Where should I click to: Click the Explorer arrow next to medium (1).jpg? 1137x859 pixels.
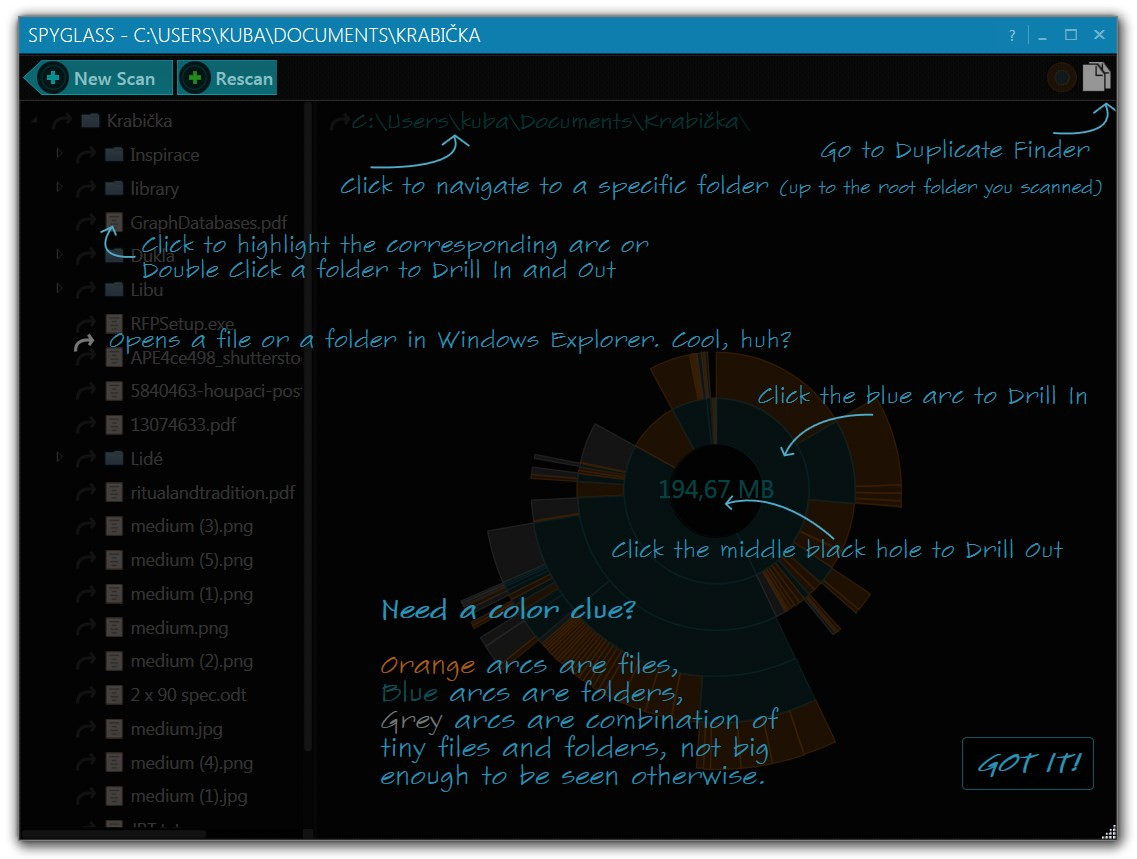pyautogui.click(x=86, y=796)
